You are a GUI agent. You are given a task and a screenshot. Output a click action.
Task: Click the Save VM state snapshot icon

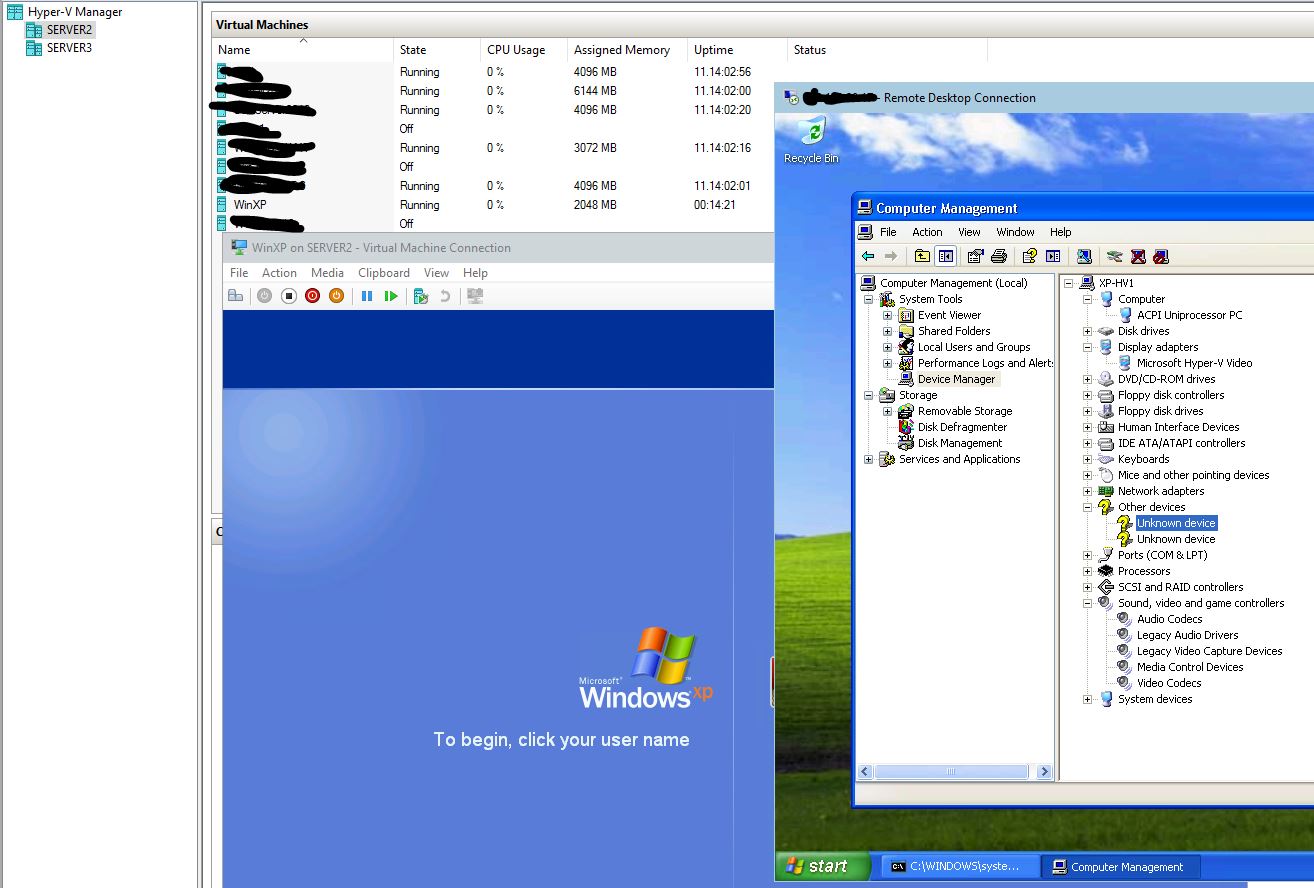point(422,295)
